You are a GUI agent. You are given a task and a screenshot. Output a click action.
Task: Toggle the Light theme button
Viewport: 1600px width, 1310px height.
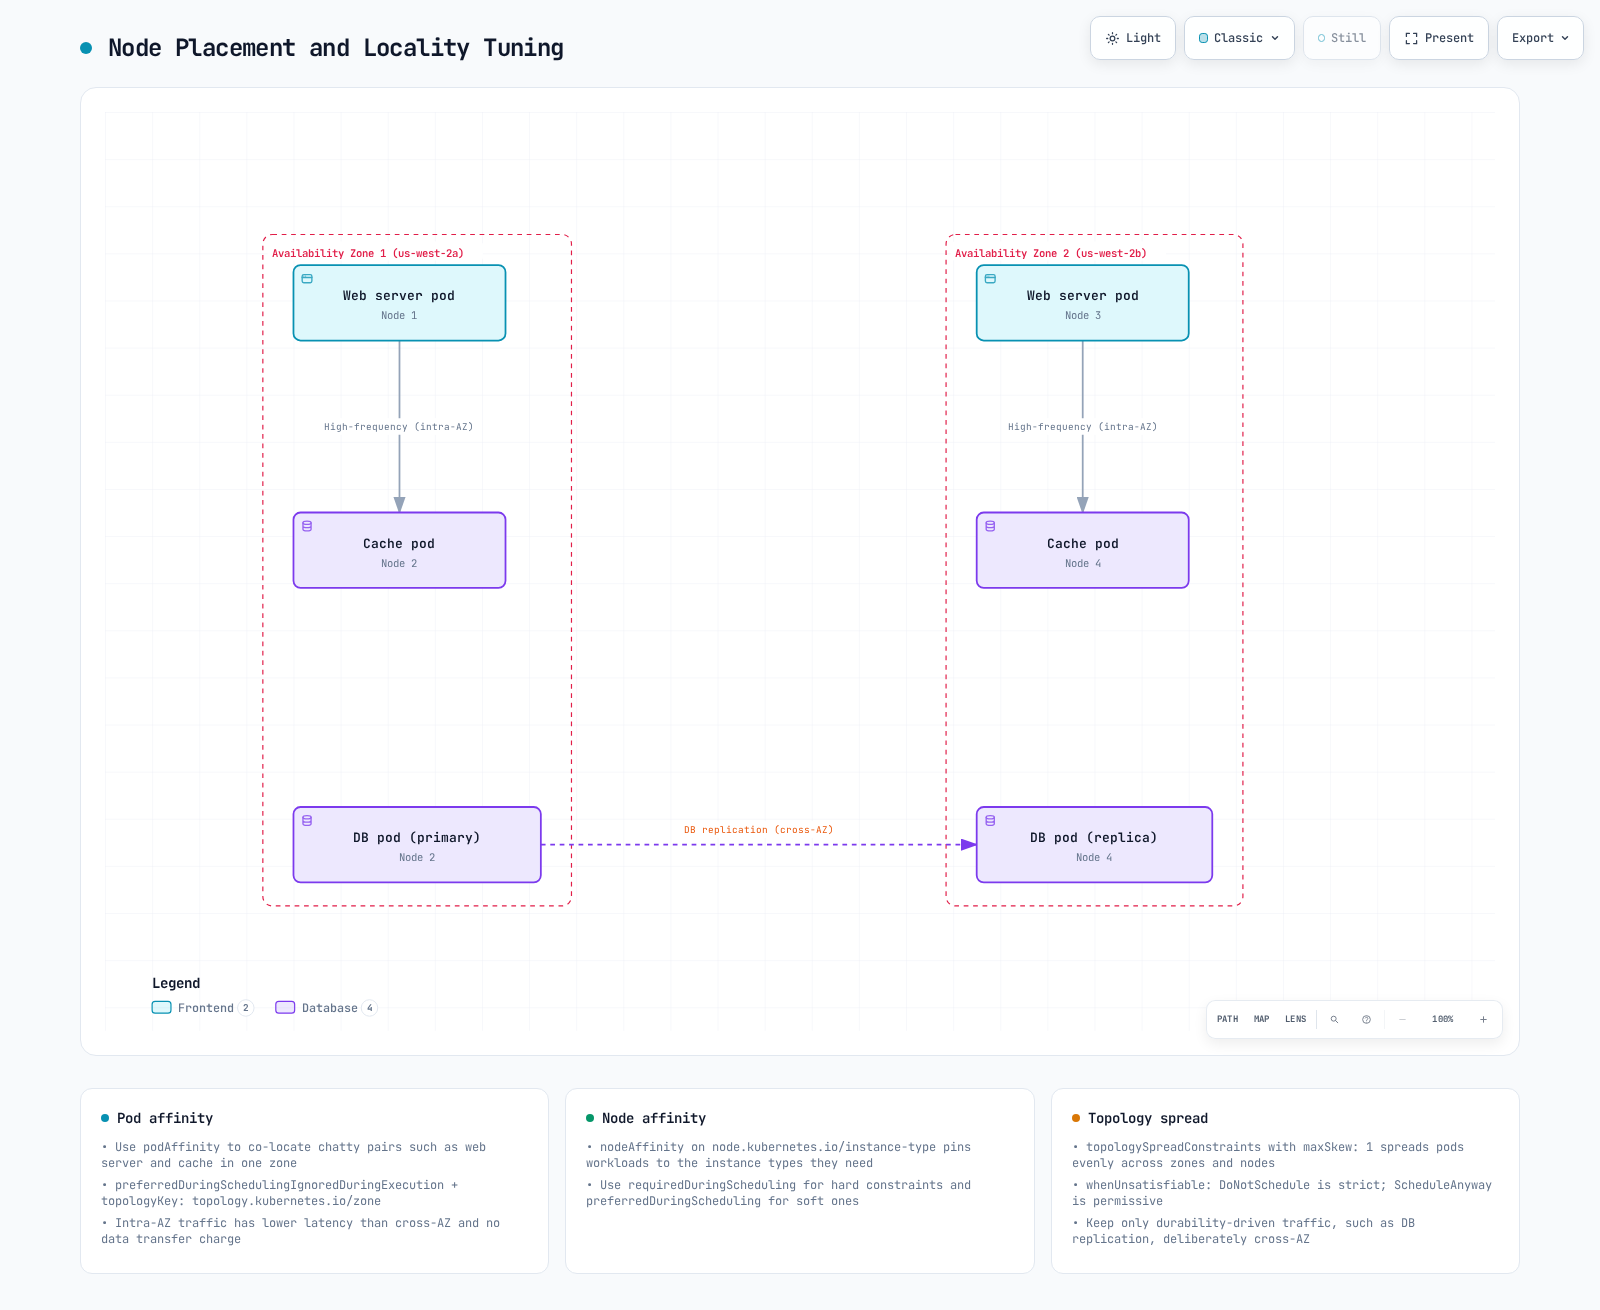pos(1133,38)
